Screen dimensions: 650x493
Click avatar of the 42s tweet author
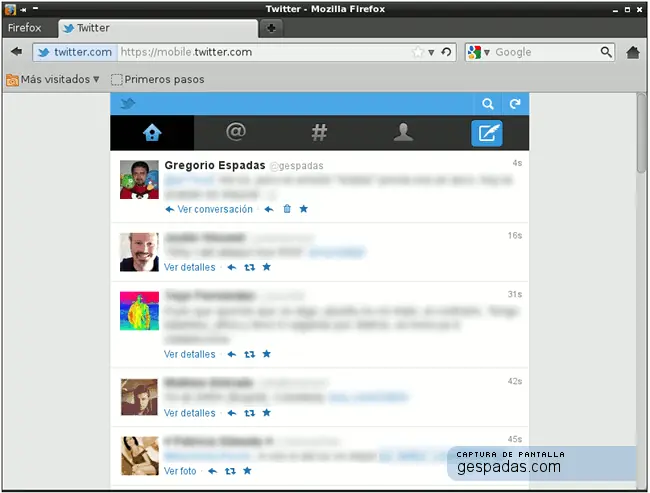[x=139, y=397]
